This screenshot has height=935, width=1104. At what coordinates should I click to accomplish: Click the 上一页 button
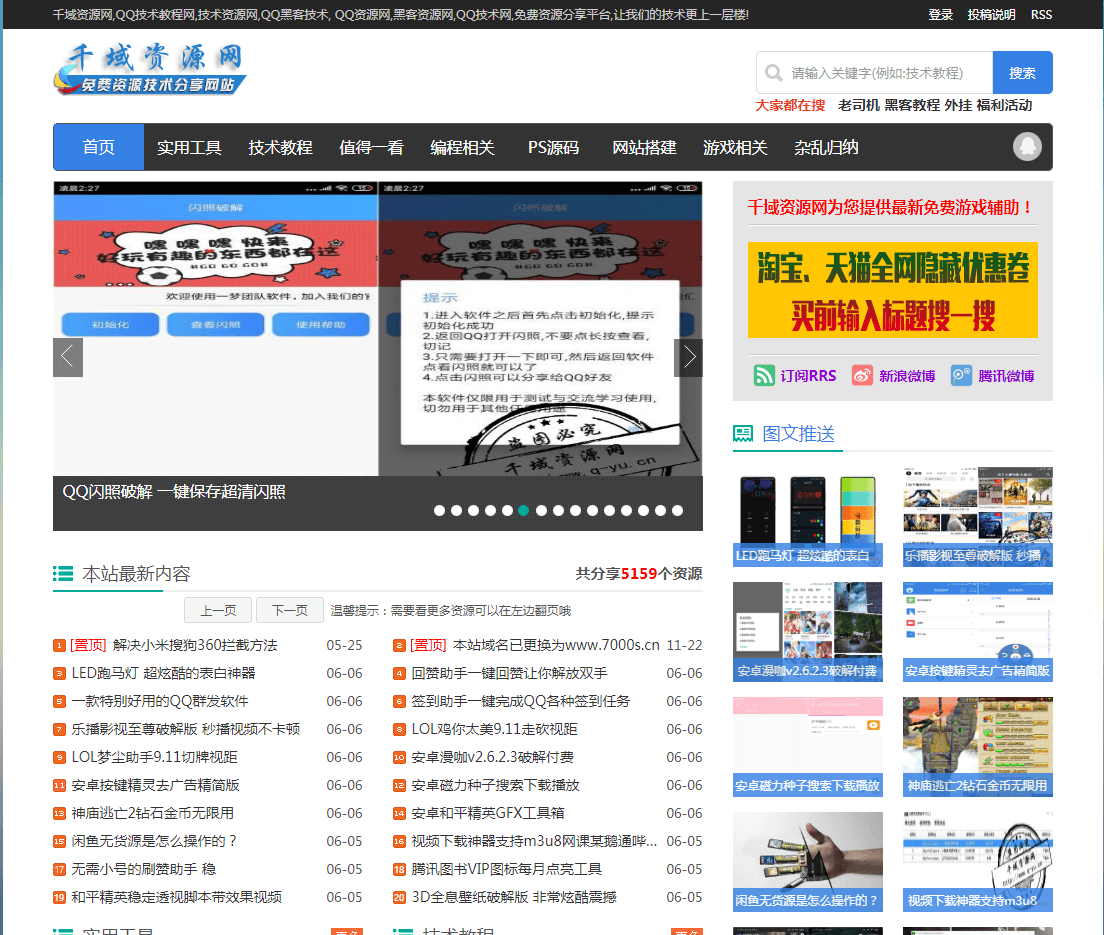(218, 610)
